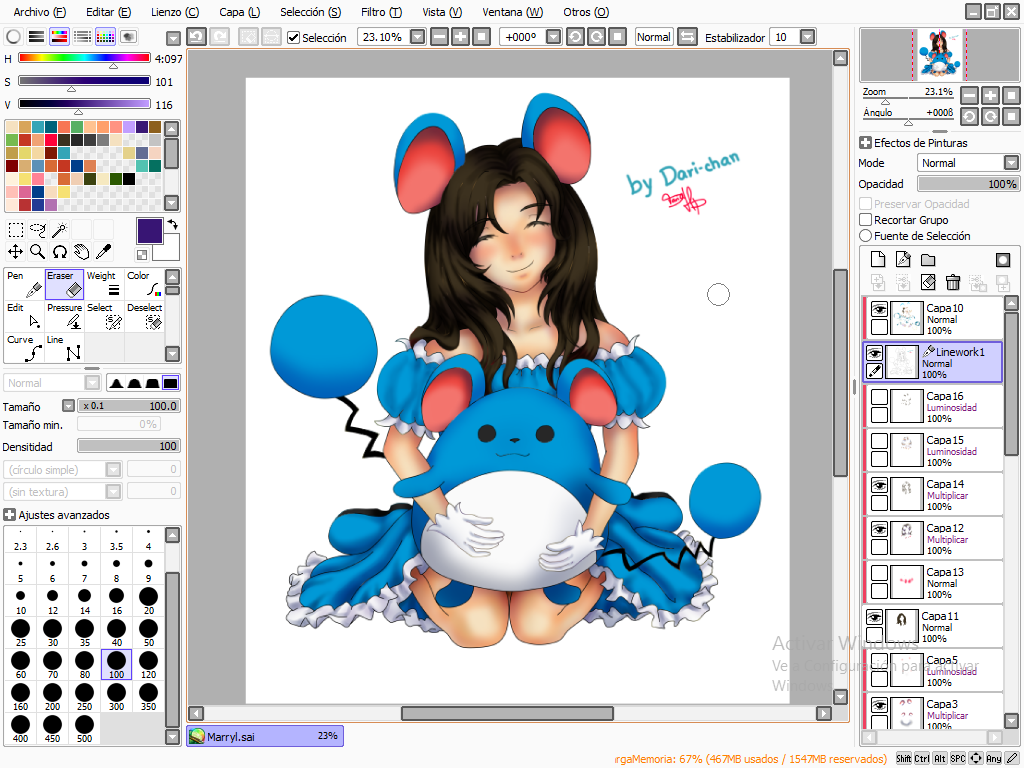The width and height of the screenshot is (1024, 768).
Task: Select brush size 100 preset
Action: click(x=116, y=664)
